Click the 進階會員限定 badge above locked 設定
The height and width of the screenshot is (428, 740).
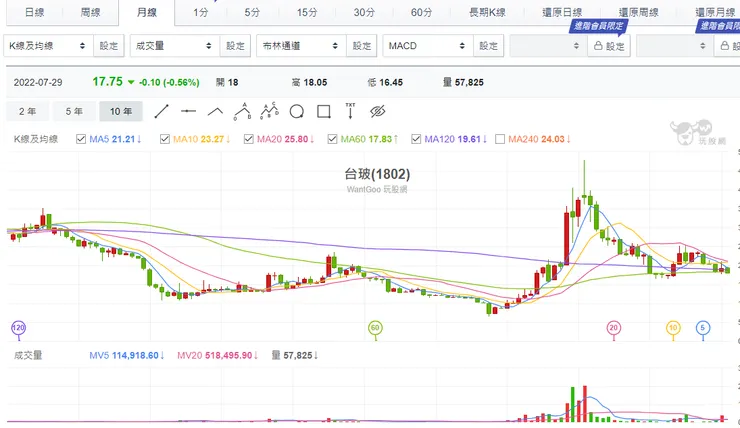click(x=598, y=26)
